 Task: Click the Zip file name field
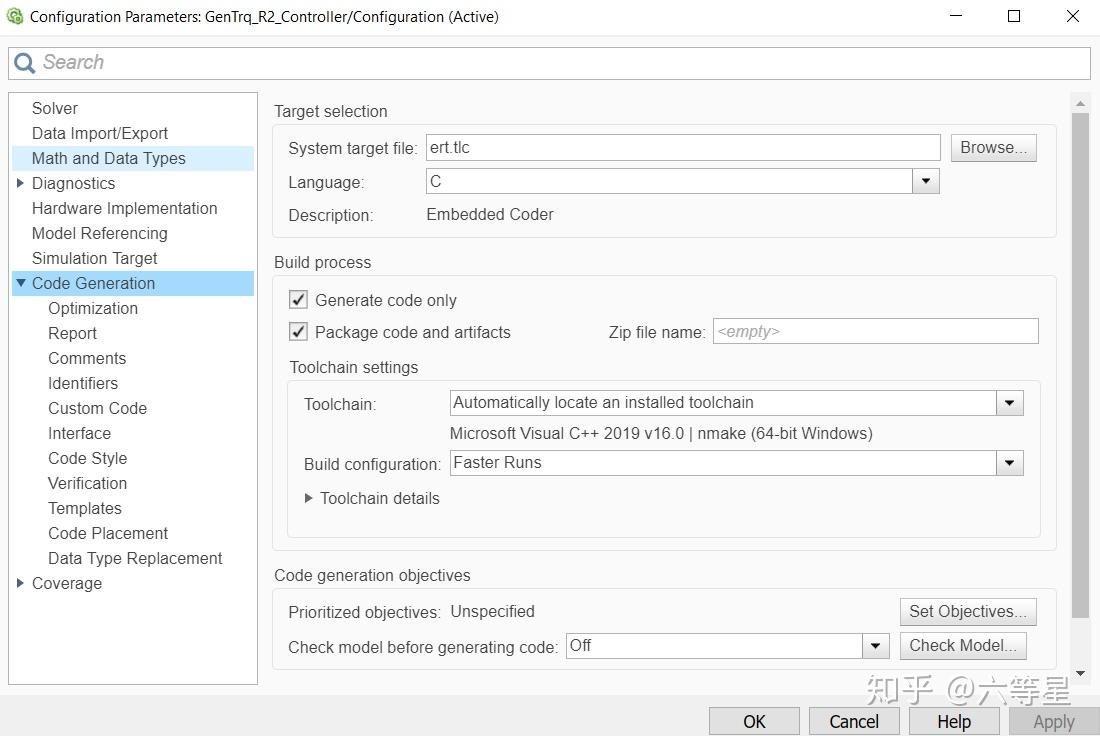point(876,331)
